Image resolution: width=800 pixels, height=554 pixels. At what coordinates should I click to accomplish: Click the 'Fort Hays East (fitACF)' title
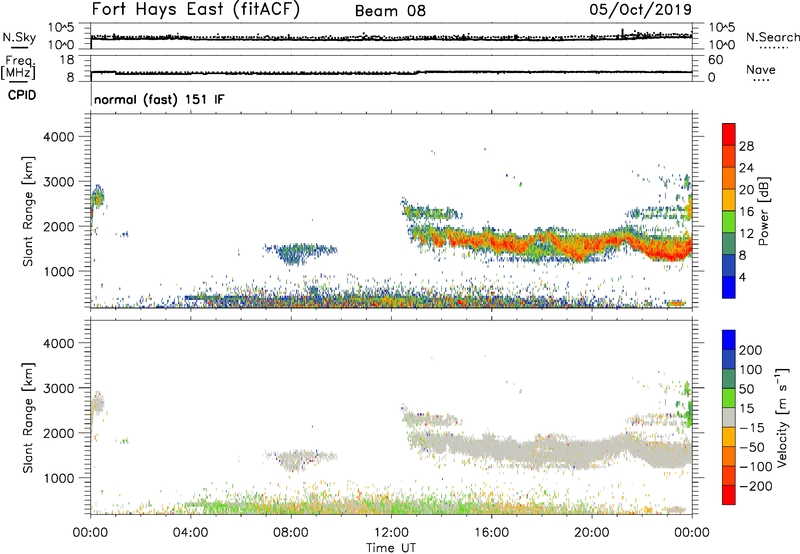[195, 9]
